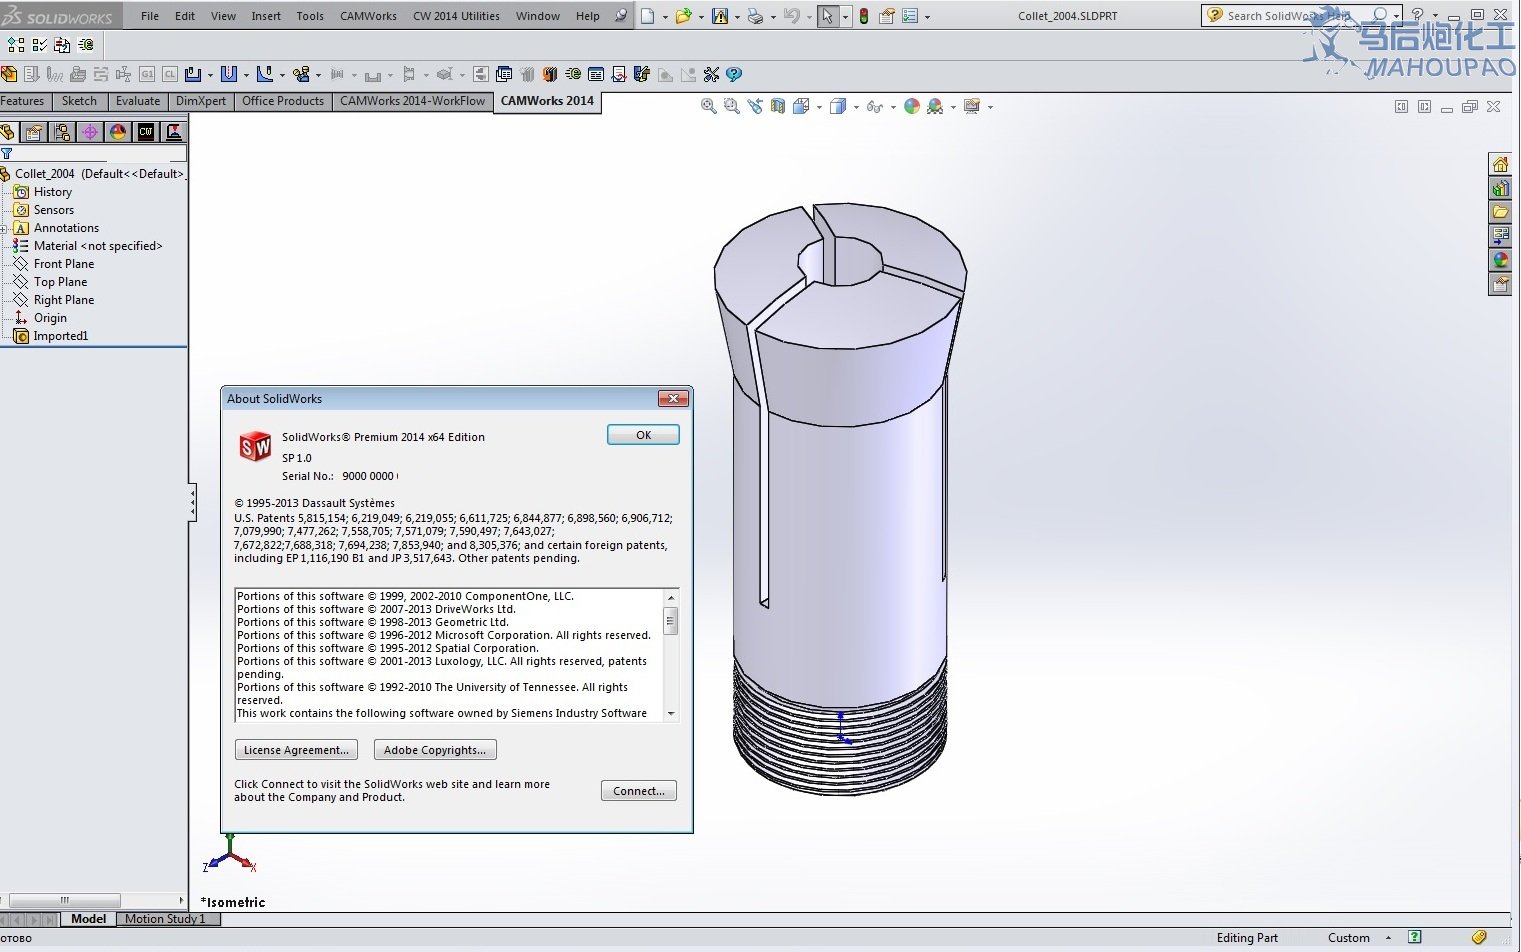The width and height of the screenshot is (1521, 952).
Task: Open the PropertyManager tab in the left panel
Action: tap(34, 132)
